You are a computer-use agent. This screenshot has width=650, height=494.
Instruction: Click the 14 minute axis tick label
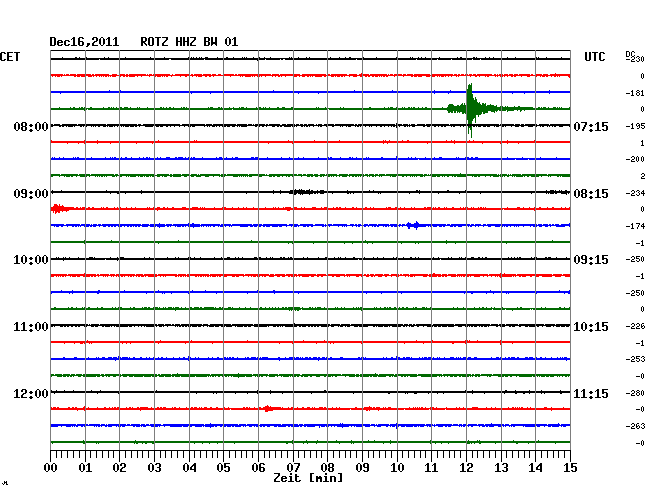click(x=535, y=468)
